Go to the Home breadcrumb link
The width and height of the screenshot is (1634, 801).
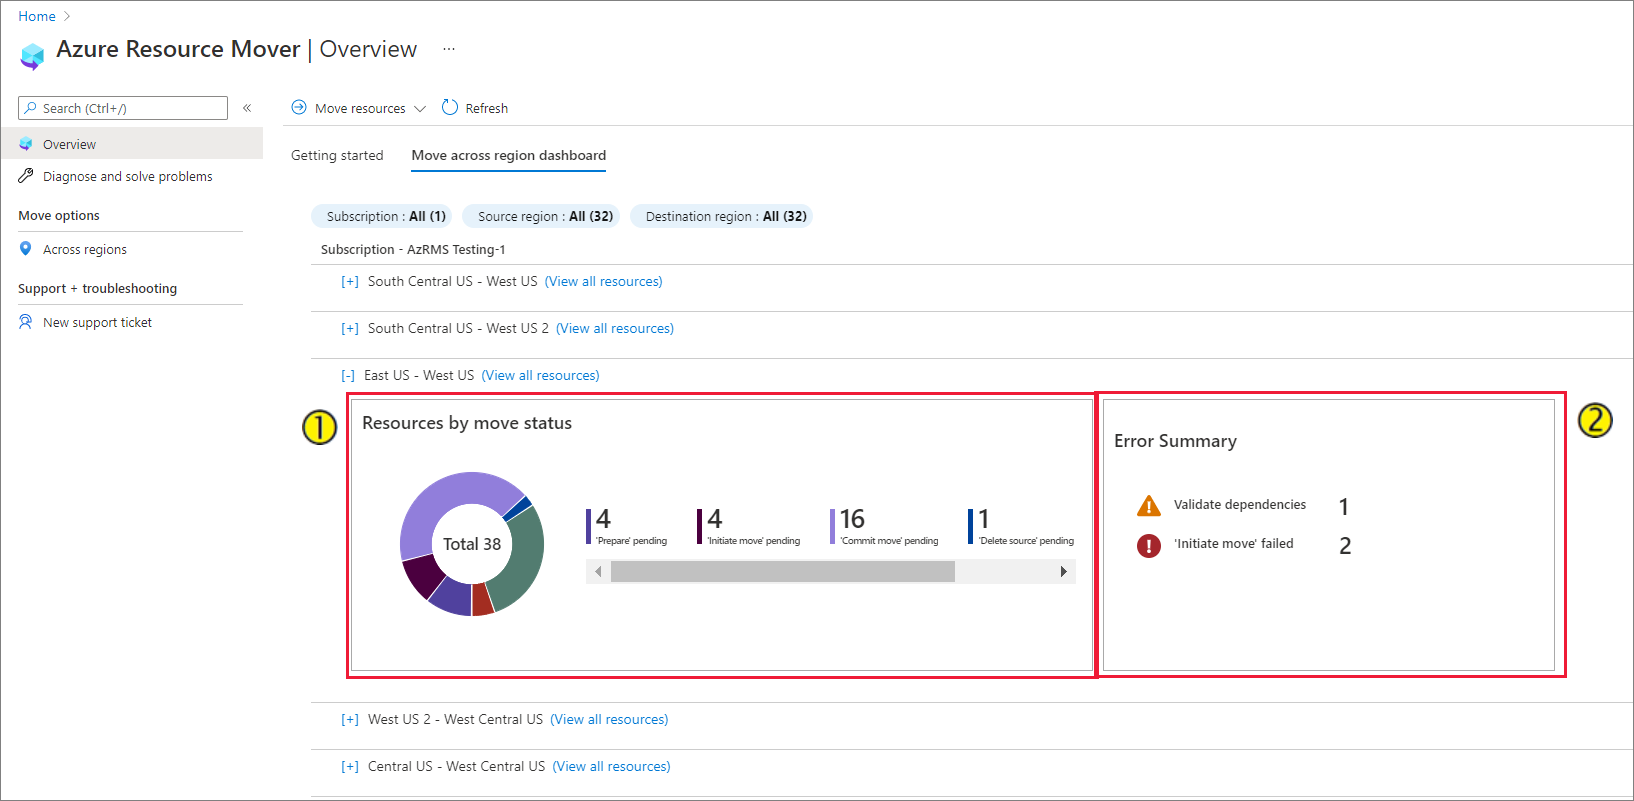37,16
